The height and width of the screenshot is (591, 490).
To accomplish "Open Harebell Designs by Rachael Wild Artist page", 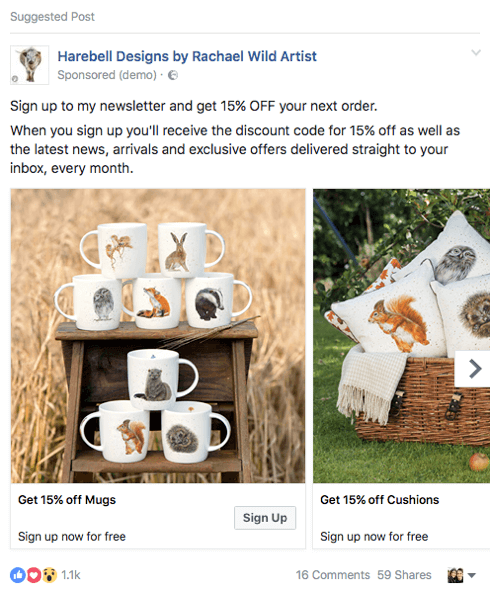I will [x=187, y=56].
